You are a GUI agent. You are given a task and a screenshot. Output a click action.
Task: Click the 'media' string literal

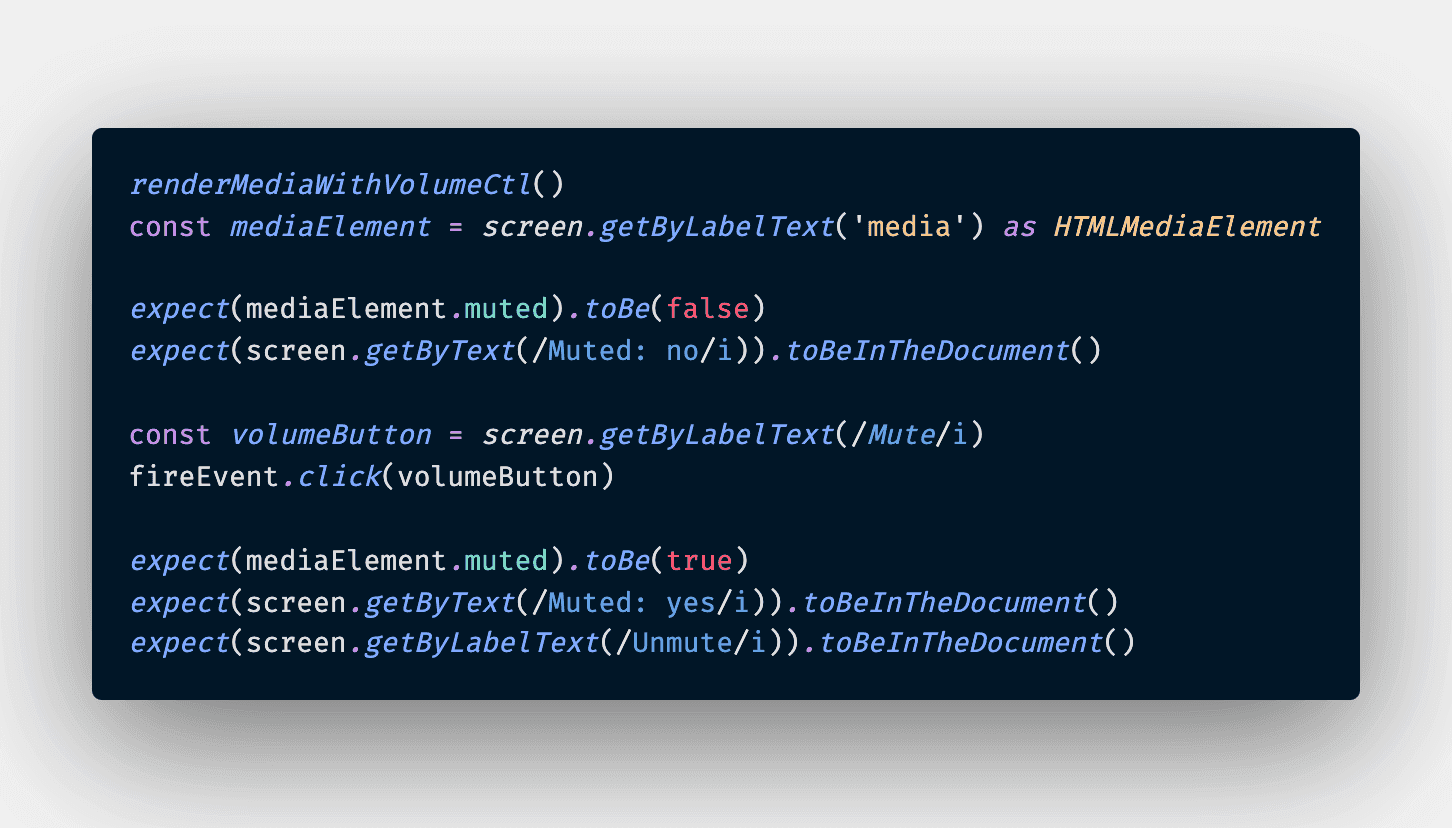tap(909, 227)
